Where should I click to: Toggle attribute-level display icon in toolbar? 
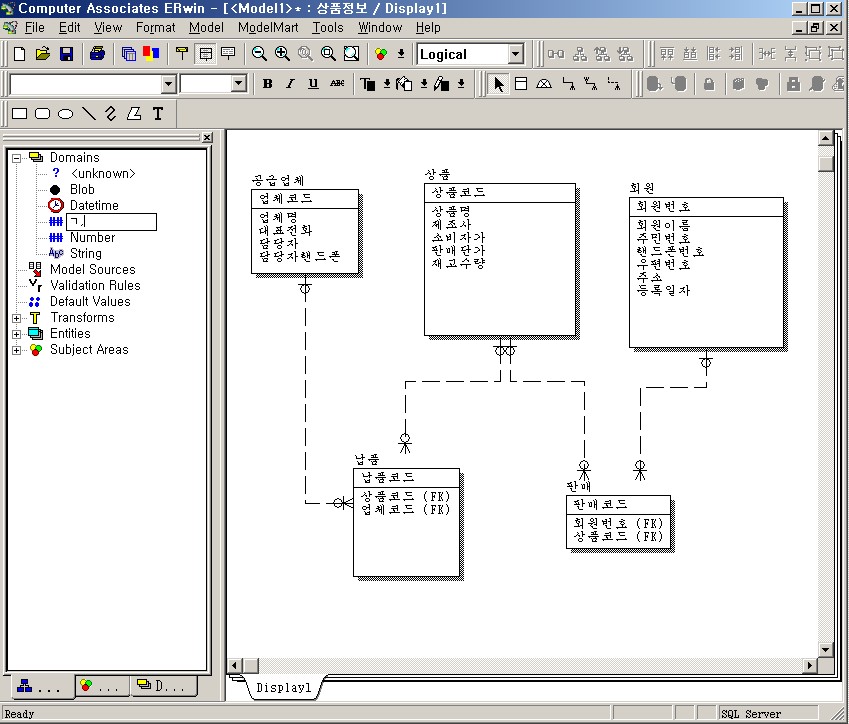[x=206, y=54]
